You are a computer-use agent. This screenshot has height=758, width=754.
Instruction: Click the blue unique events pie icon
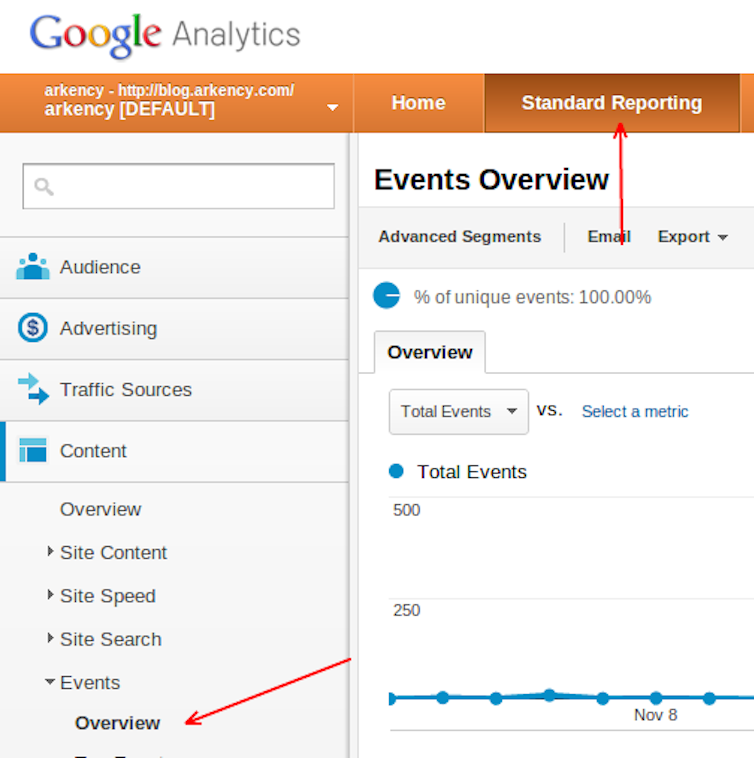386,296
